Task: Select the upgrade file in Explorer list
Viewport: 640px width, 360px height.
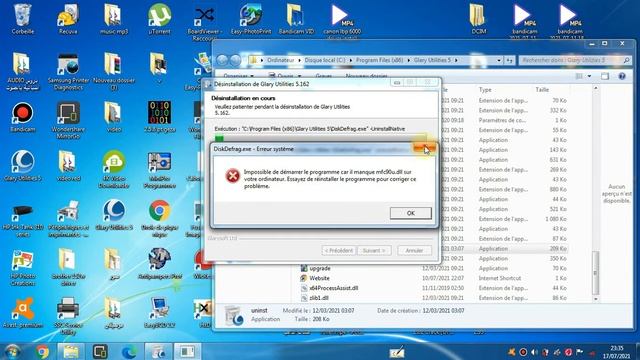Action: pos(320,268)
